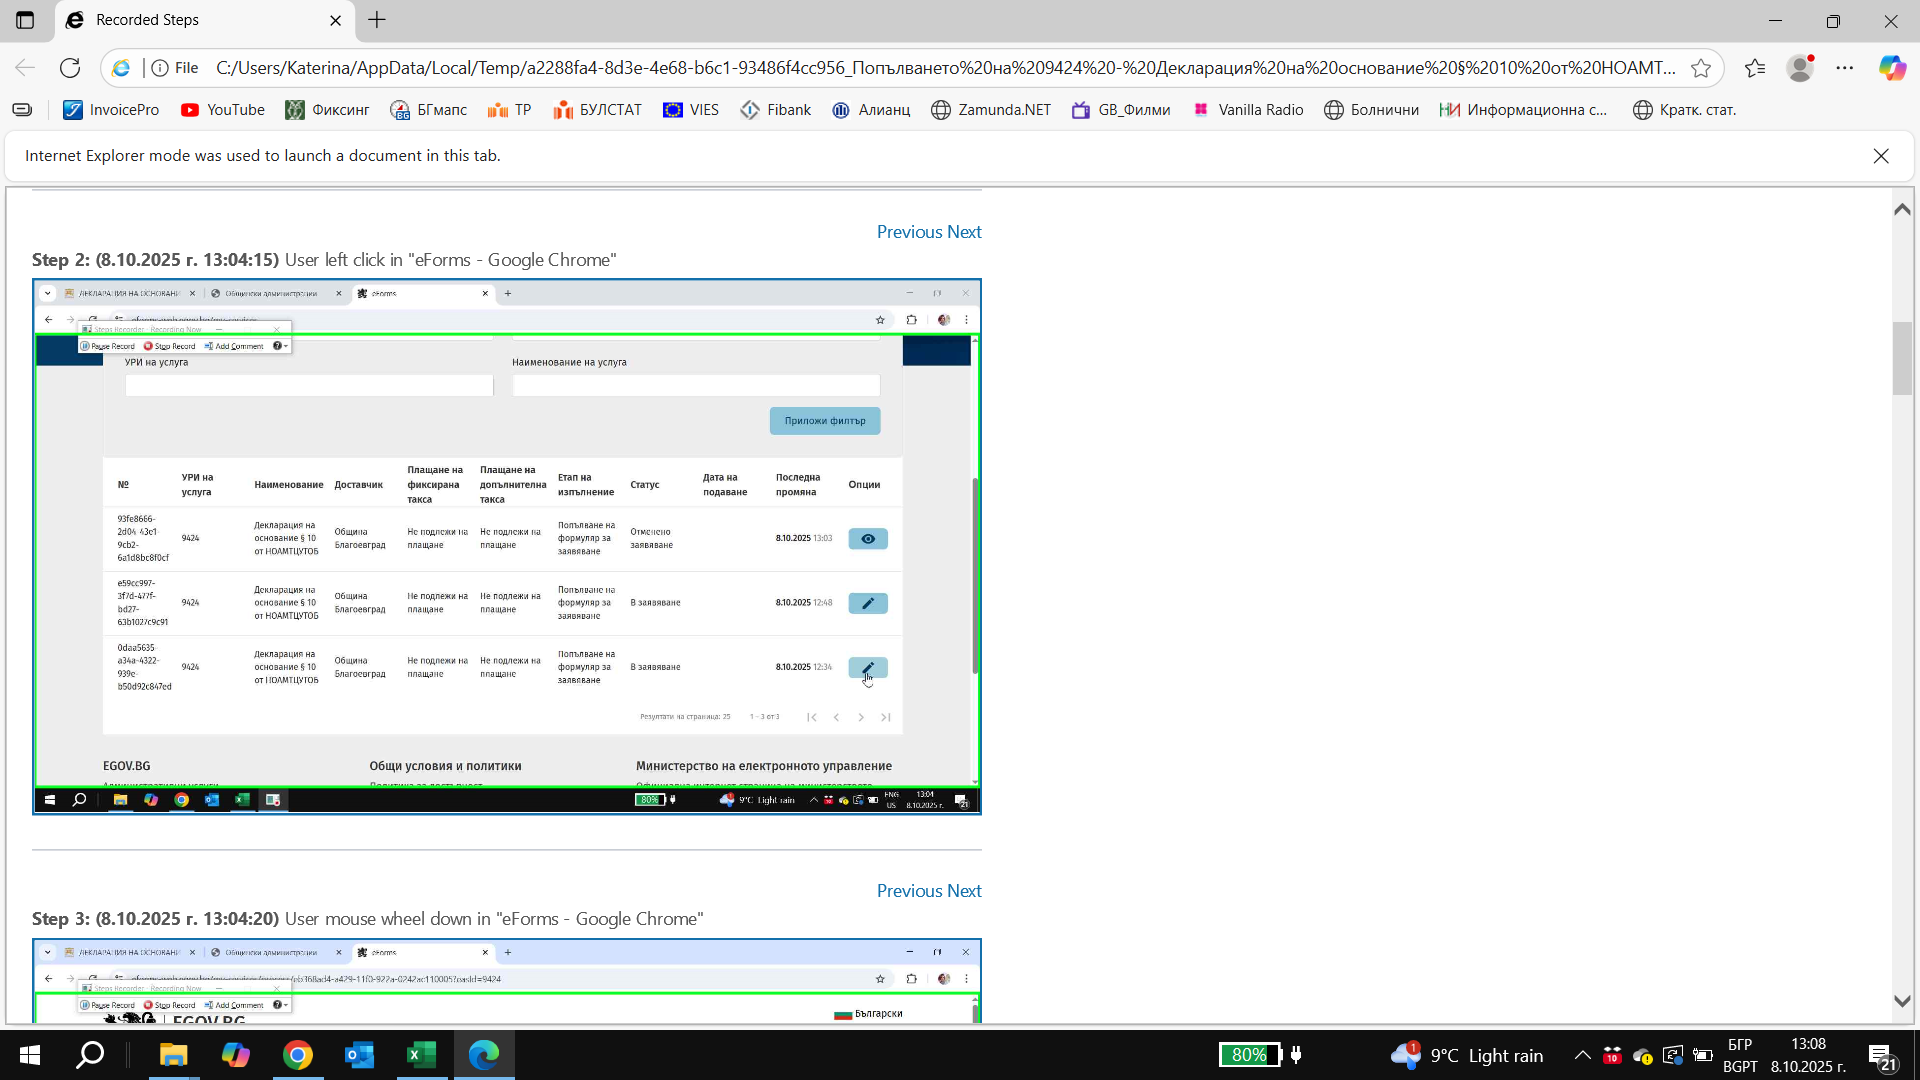This screenshot has height=1080, width=1920.
Task: Open Excel from the taskbar
Action: 421,1055
